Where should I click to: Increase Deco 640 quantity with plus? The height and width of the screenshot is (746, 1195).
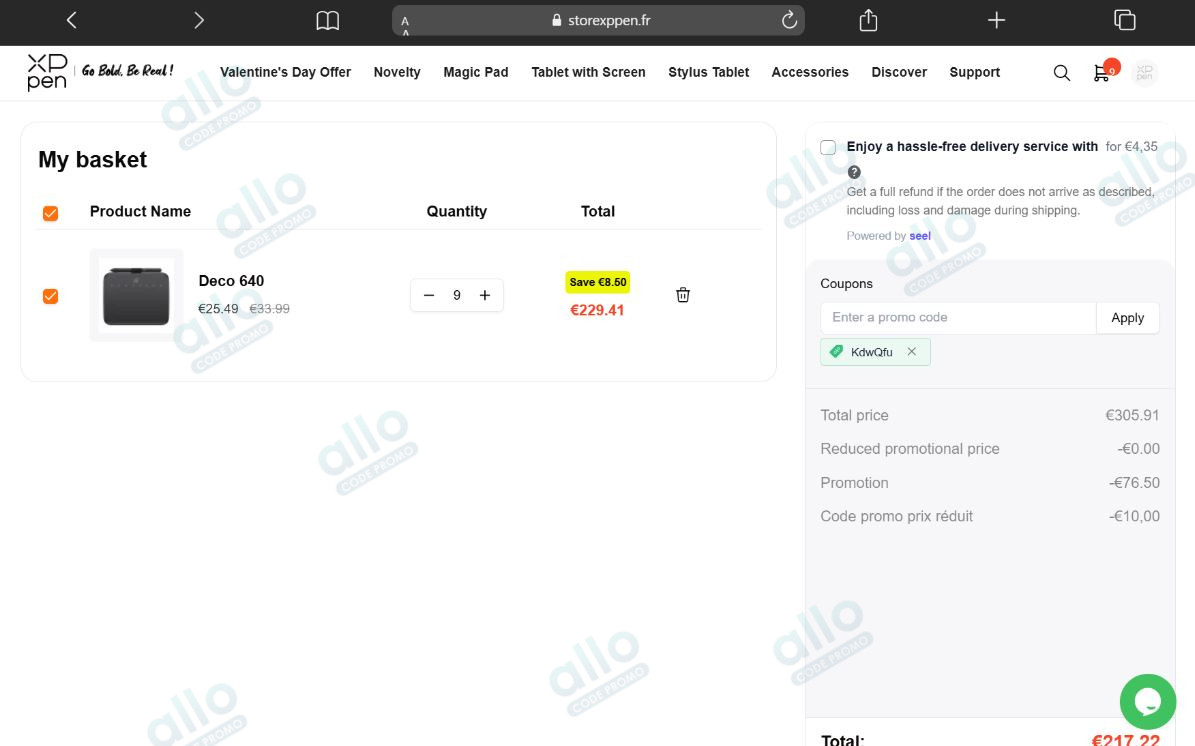[485, 295]
